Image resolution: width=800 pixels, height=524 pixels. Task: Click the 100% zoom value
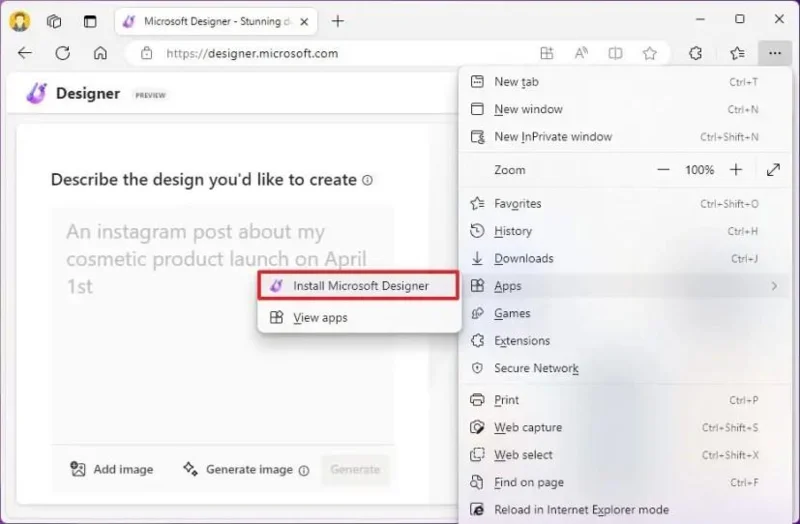[699, 170]
